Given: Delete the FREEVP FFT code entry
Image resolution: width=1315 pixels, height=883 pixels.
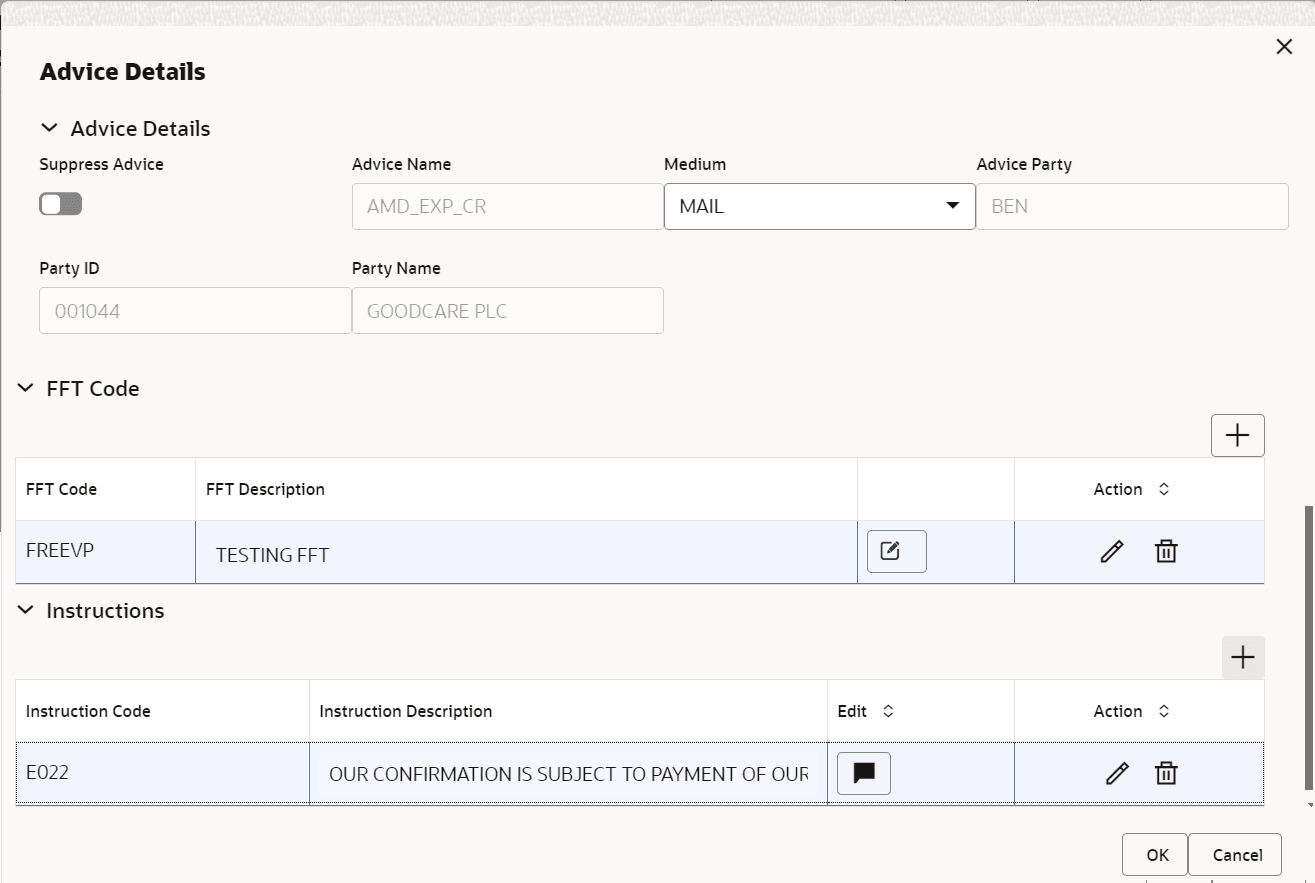Looking at the screenshot, I should click(x=1165, y=551).
